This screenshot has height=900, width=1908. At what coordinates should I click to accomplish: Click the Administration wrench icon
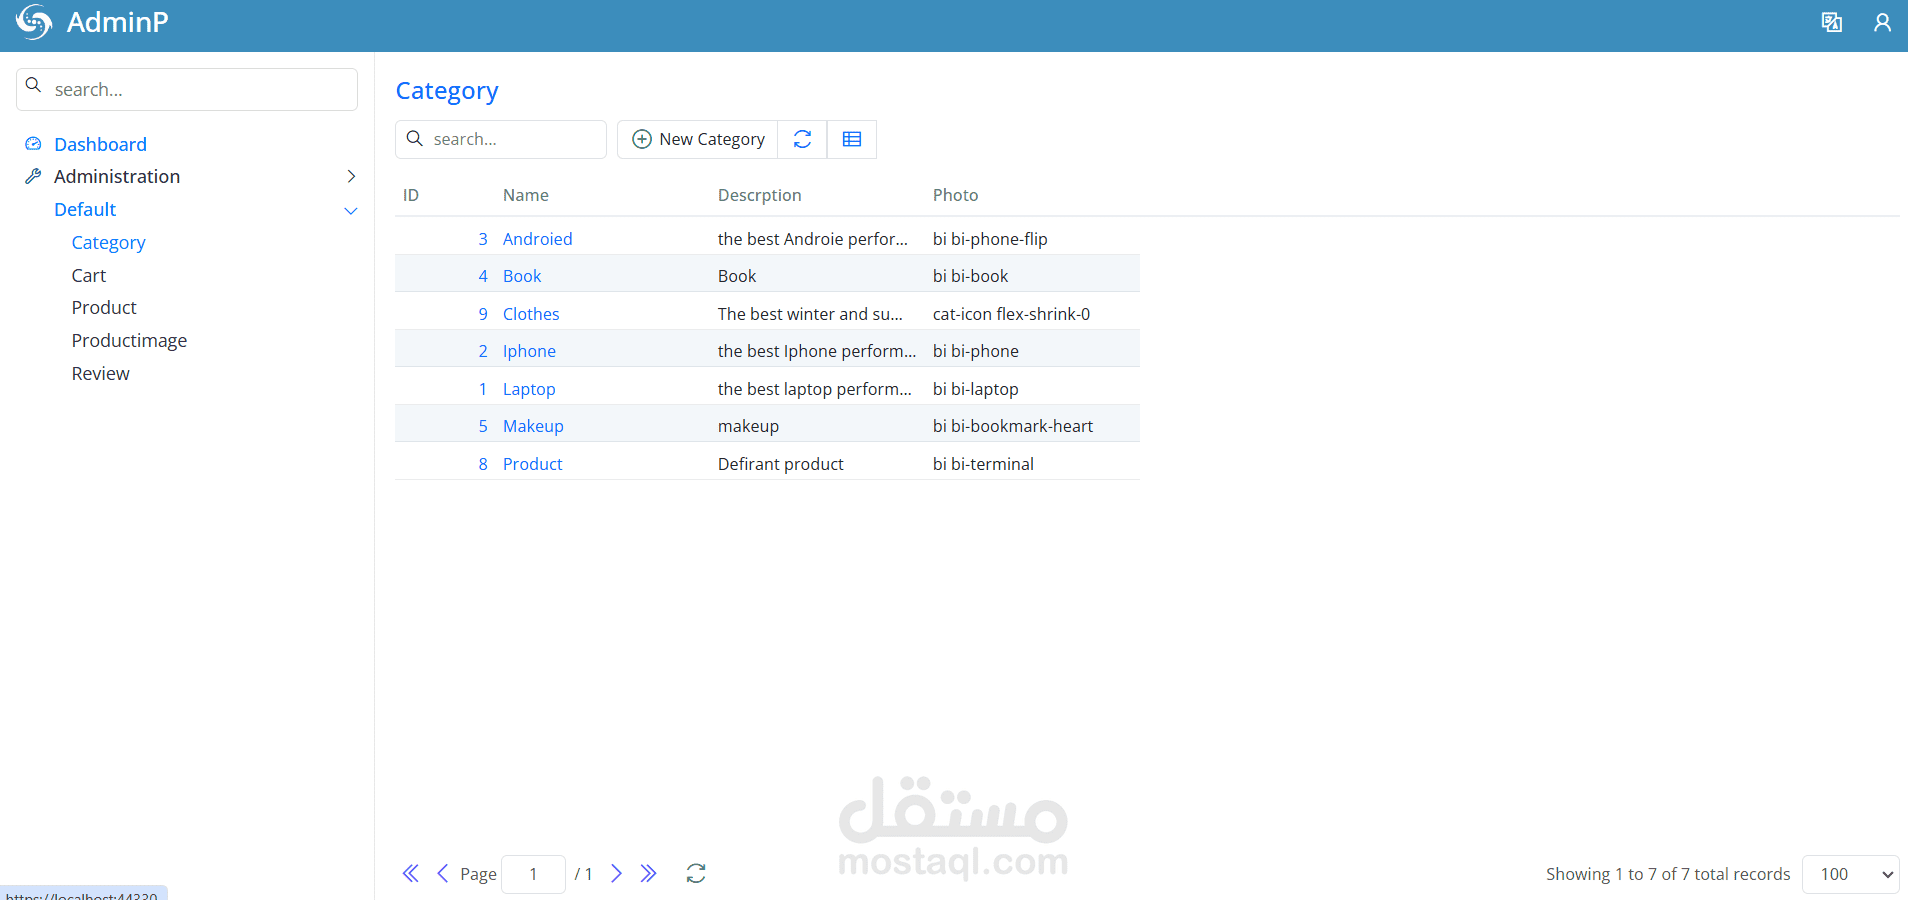tap(33, 176)
